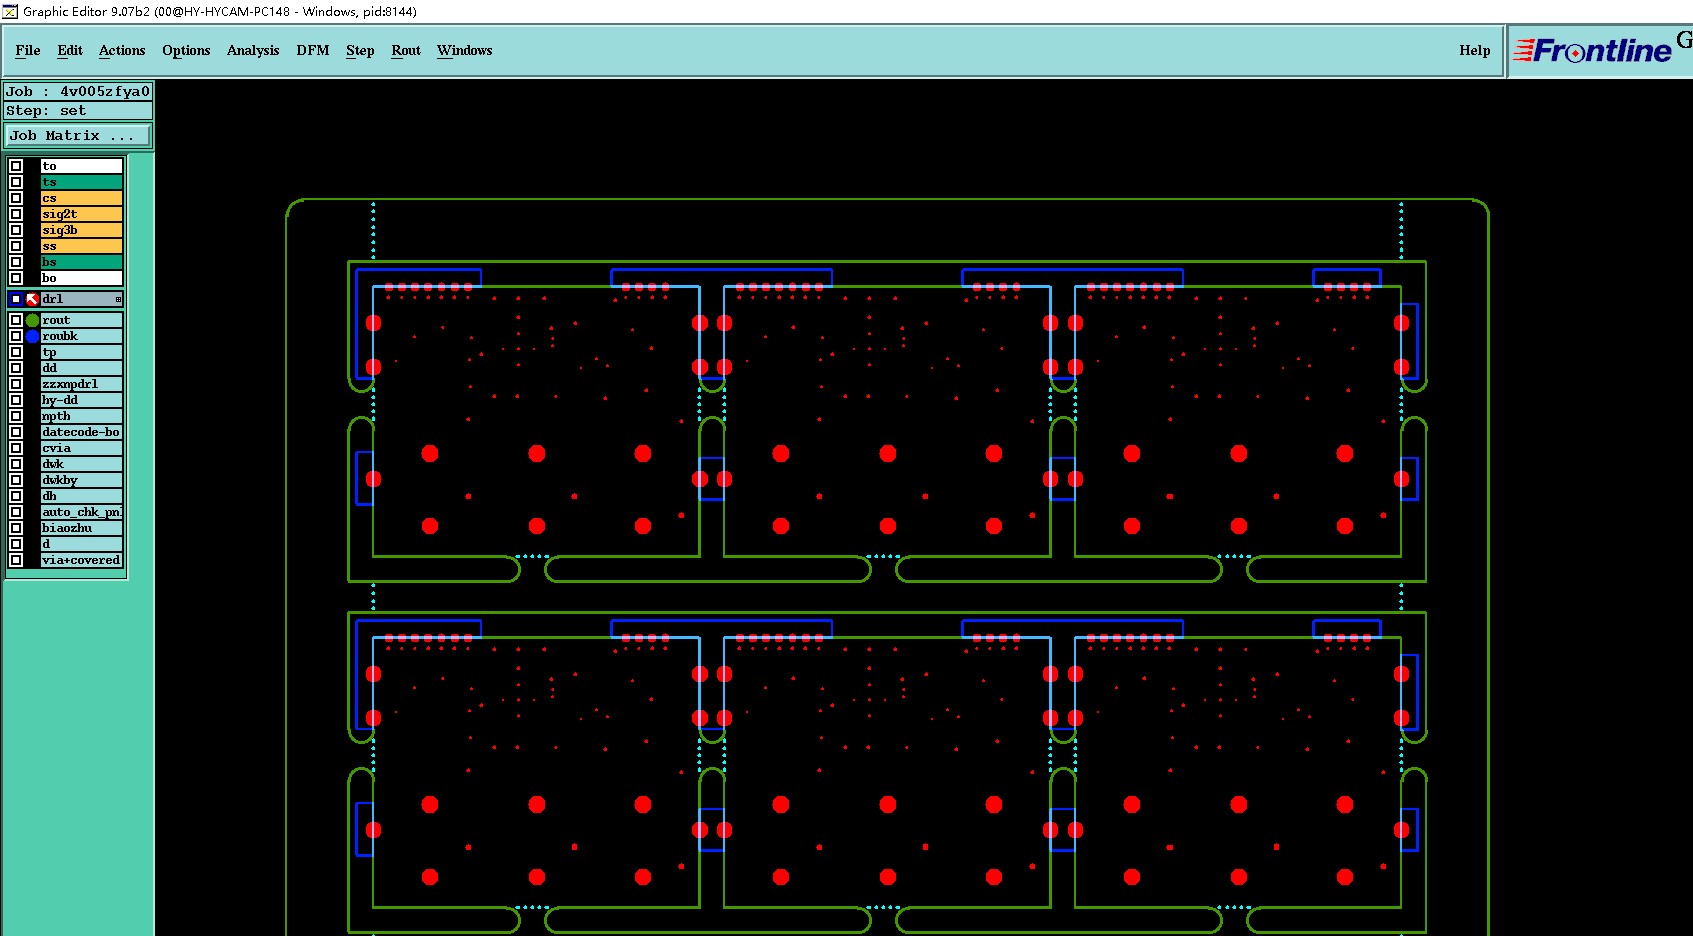
Task: Toggle display checkbox for layer biaozhu
Action: [x=16, y=528]
